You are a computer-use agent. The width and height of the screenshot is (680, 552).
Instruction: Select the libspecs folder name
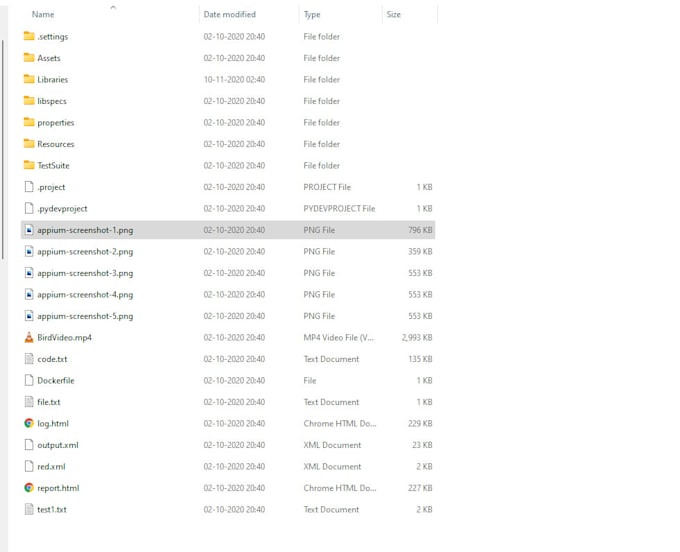(x=52, y=101)
